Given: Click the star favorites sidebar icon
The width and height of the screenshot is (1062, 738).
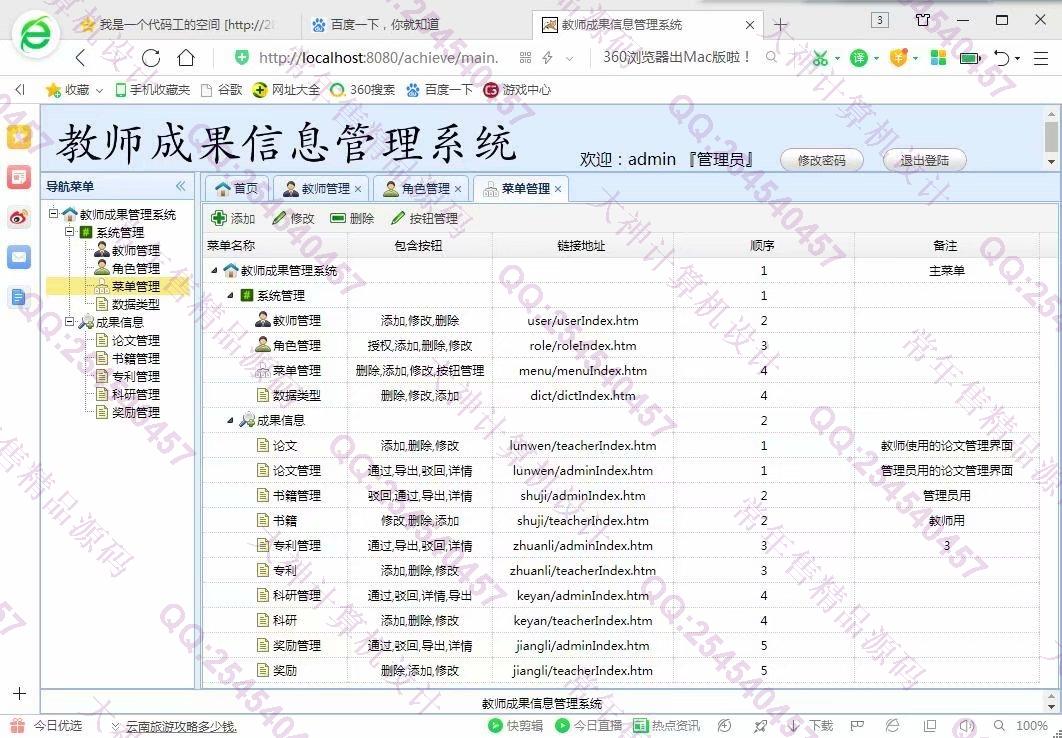Looking at the screenshot, I should [x=19, y=137].
